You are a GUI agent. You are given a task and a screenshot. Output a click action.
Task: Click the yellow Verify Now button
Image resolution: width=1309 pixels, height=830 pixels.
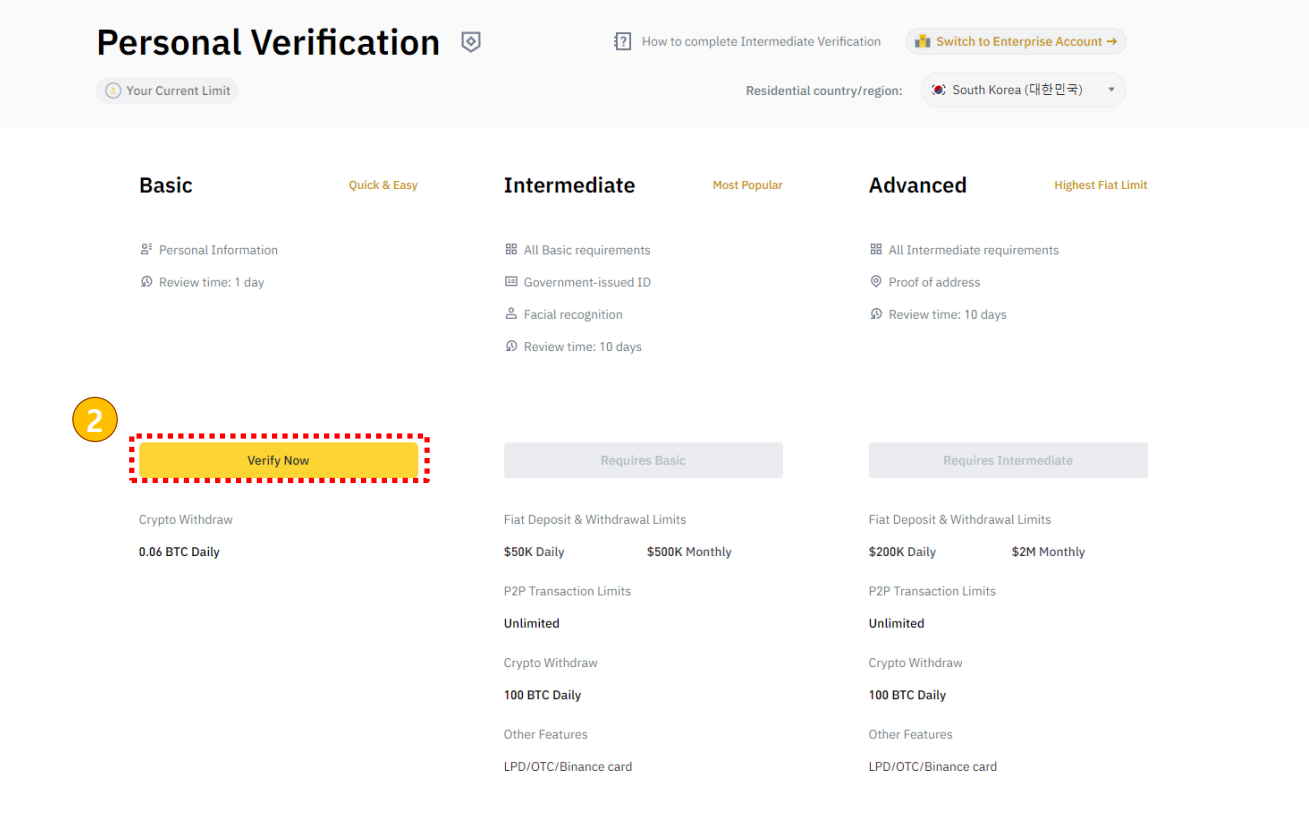278,460
